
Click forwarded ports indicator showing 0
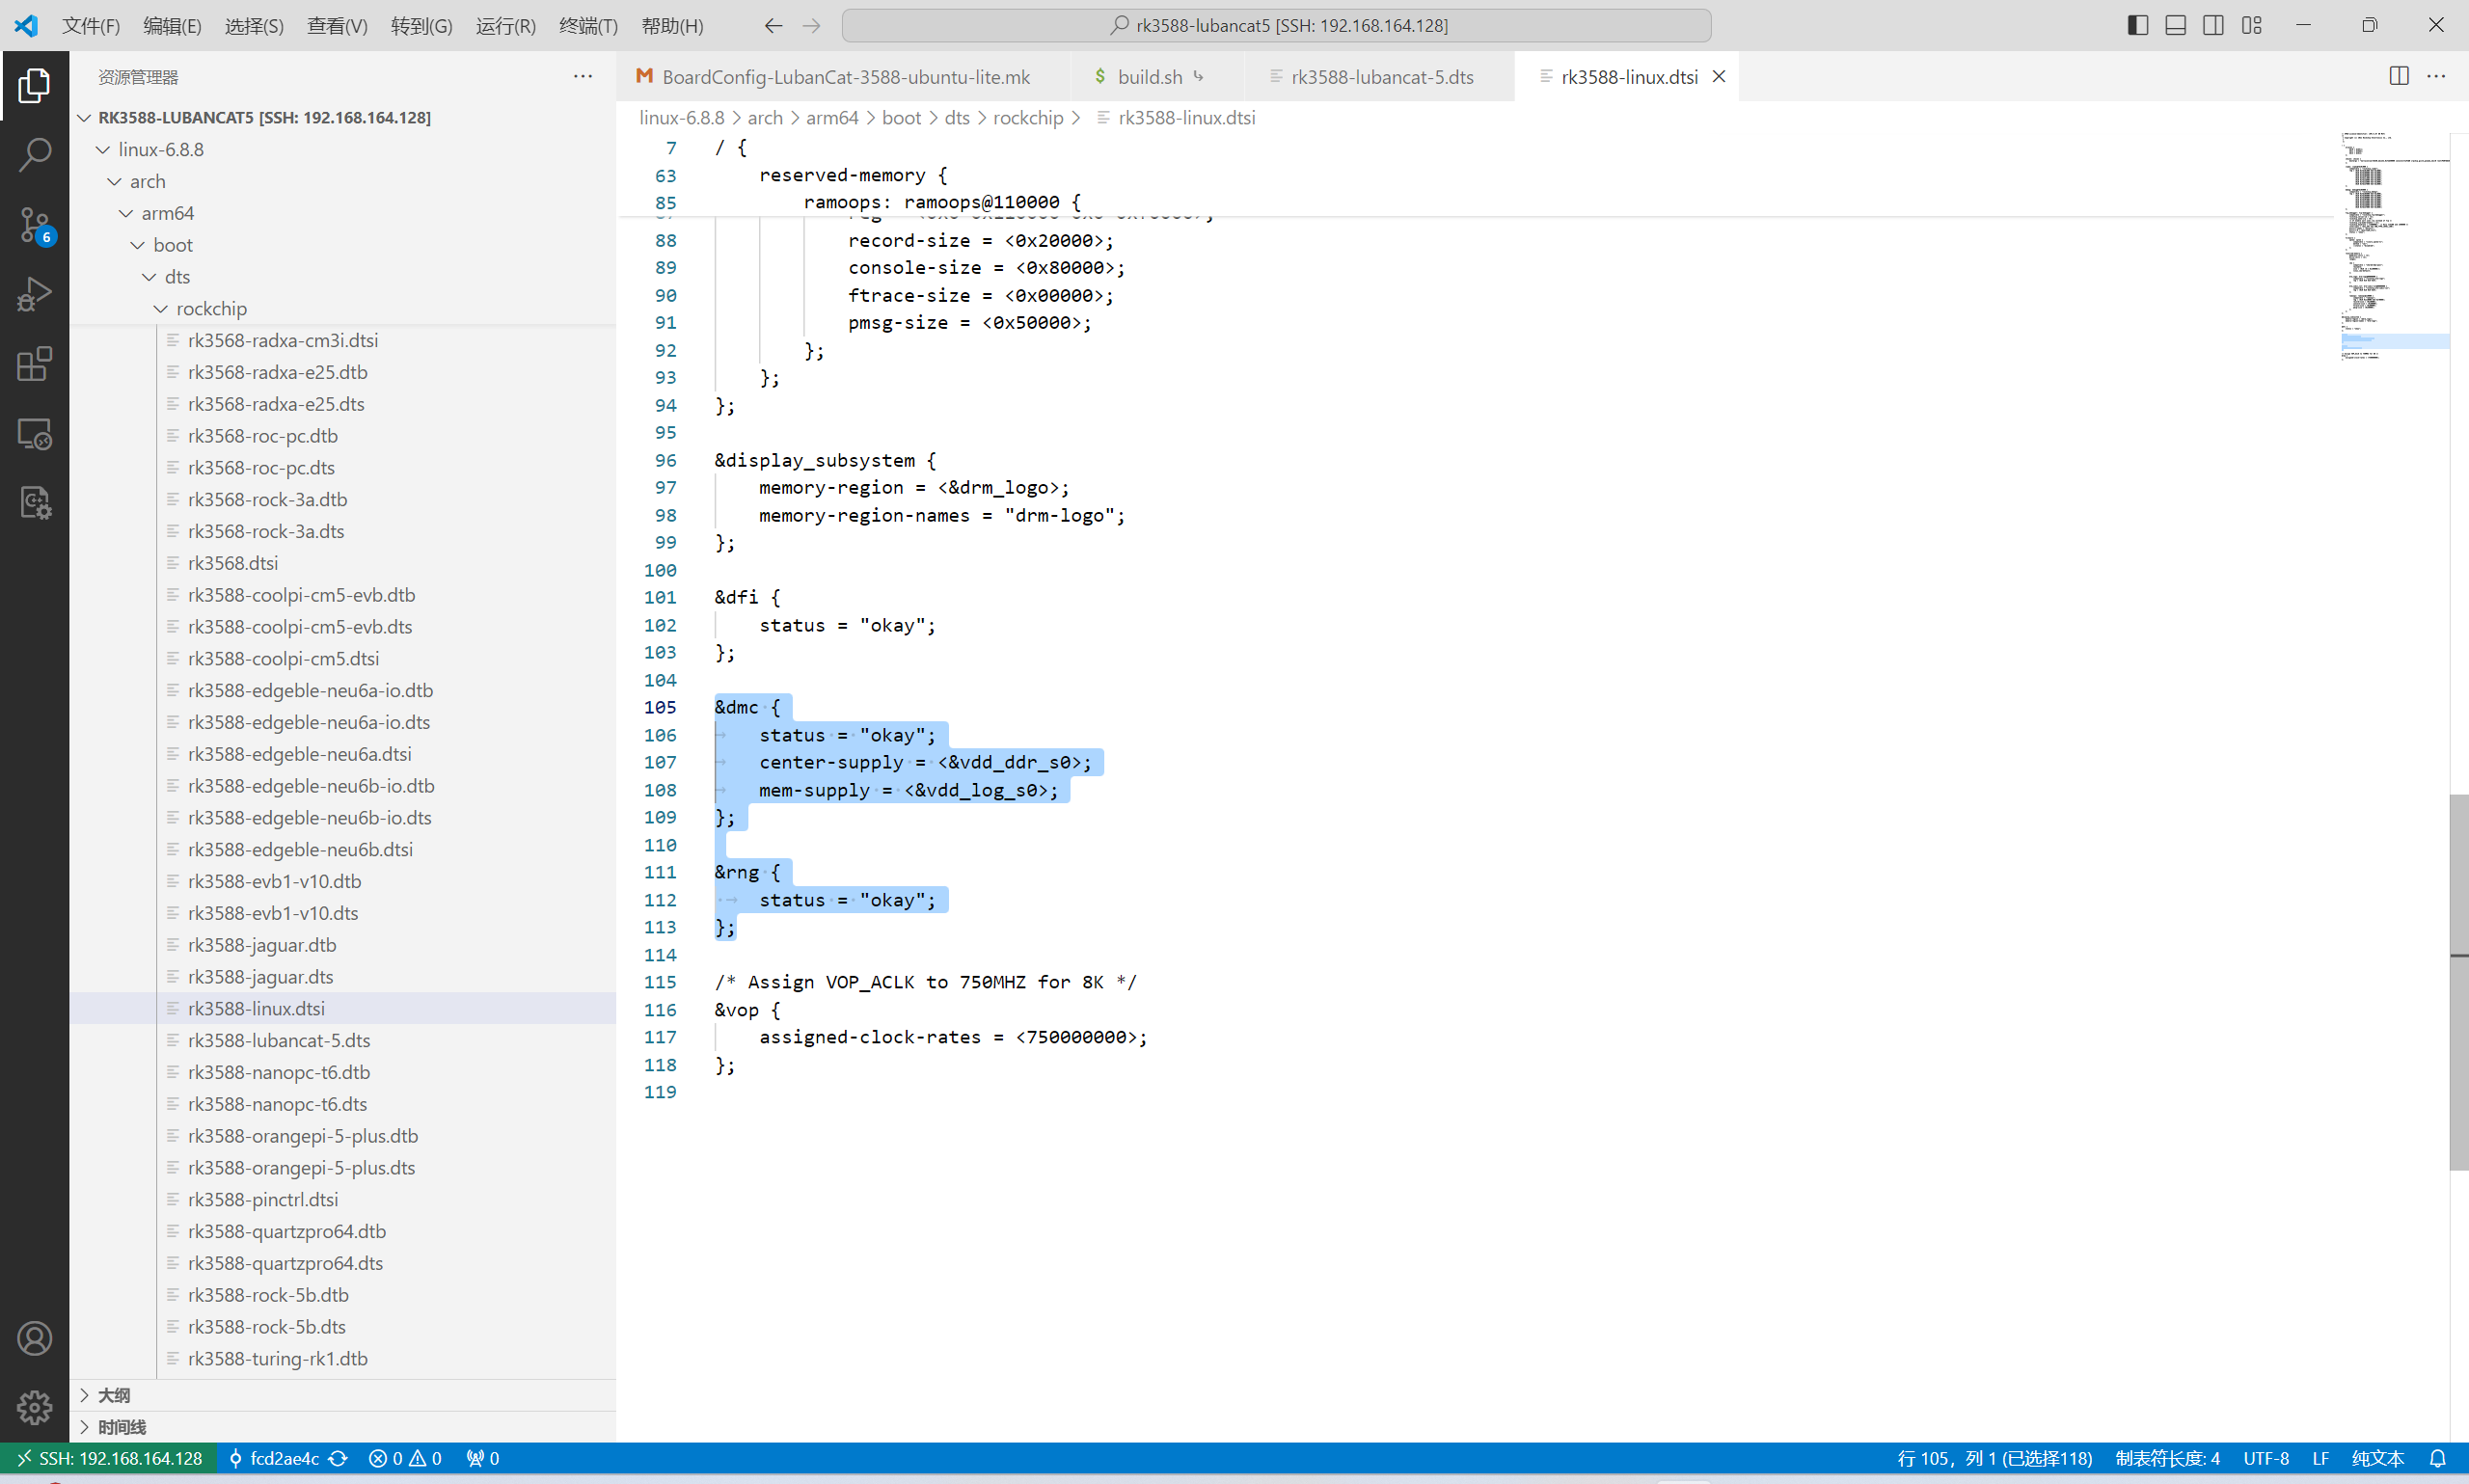[x=482, y=1458]
